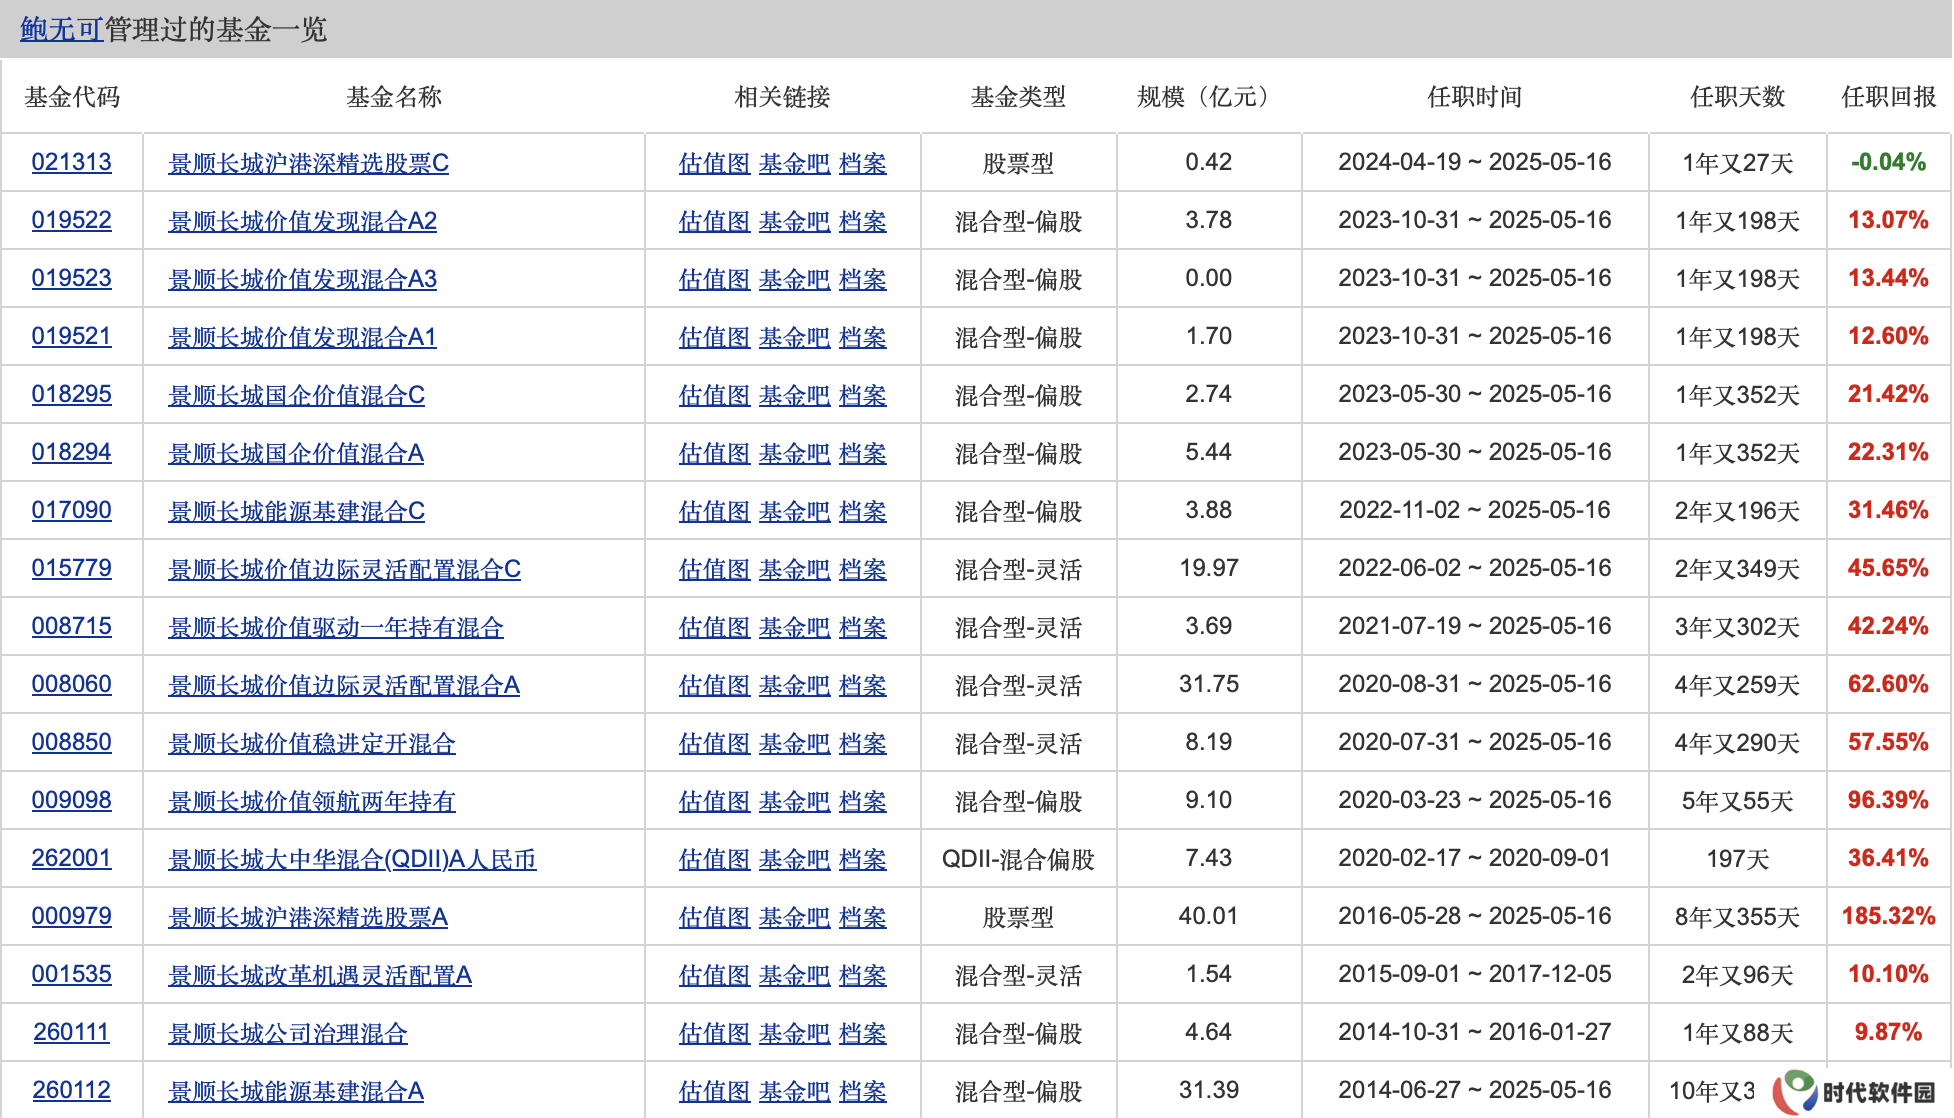Image resolution: width=1954 pixels, height=1118 pixels.
Task: Open fund code 017090
Action: (x=72, y=510)
